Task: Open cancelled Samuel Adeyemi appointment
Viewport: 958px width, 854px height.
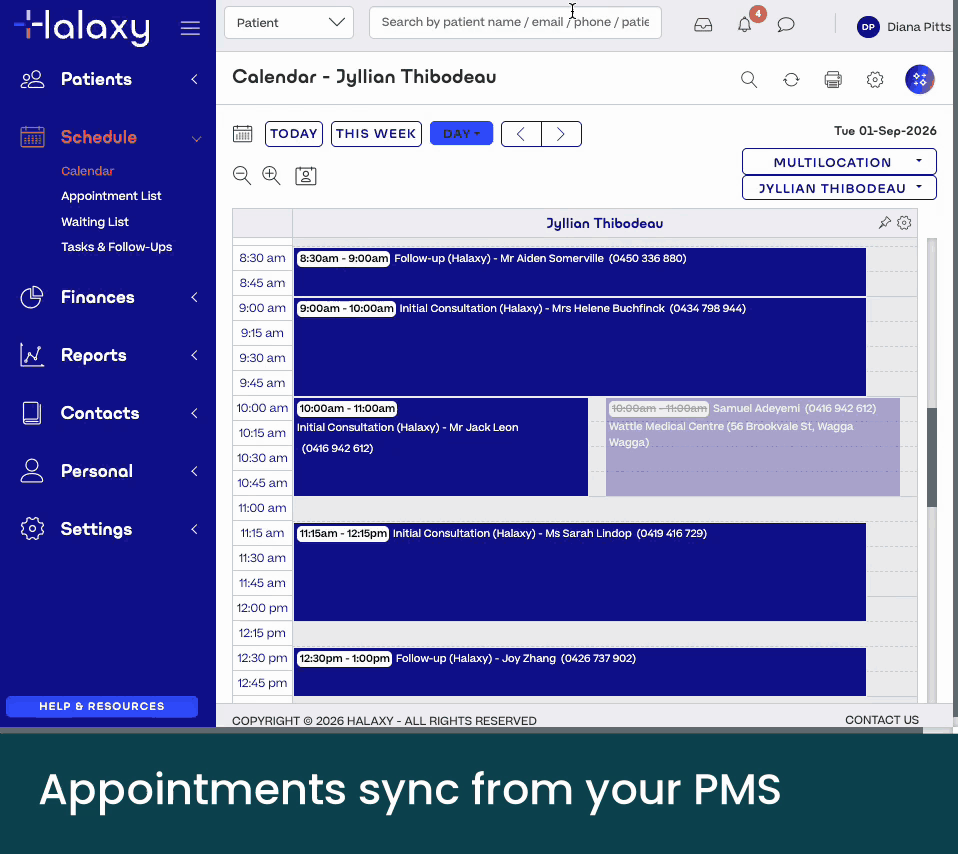Action: pyautogui.click(x=753, y=447)
